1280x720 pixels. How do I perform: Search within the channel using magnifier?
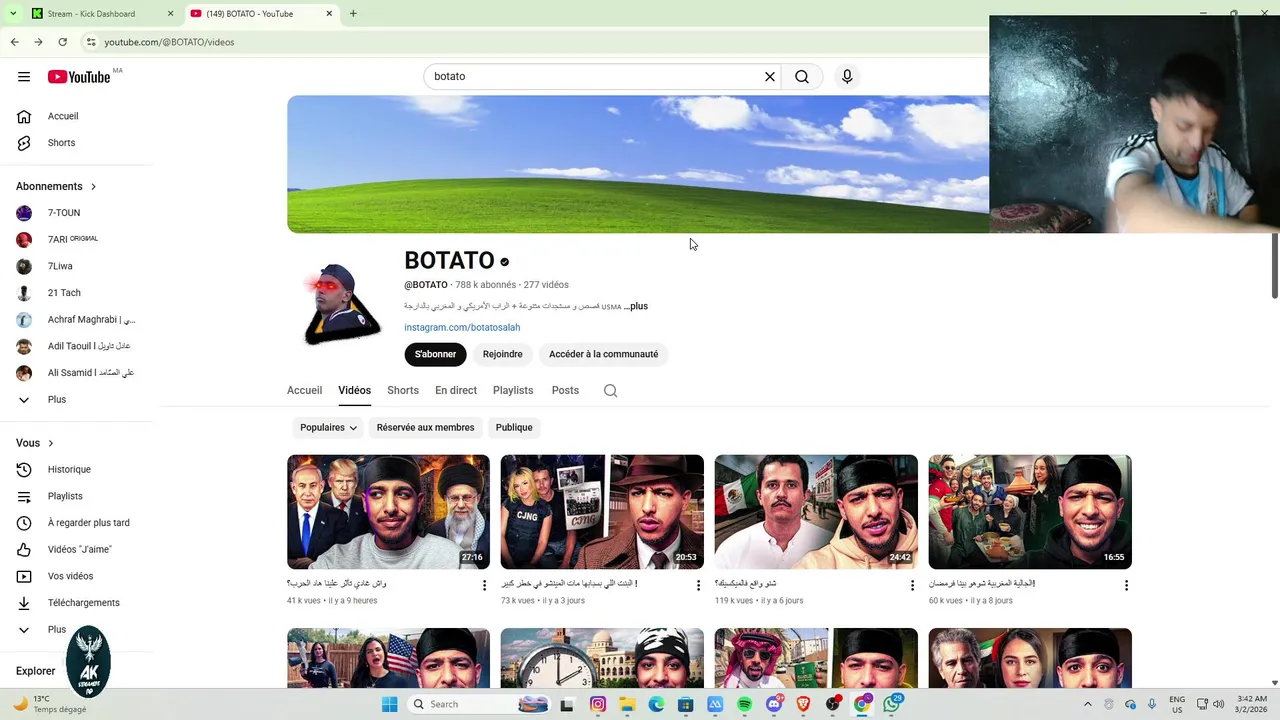point(611,391)
